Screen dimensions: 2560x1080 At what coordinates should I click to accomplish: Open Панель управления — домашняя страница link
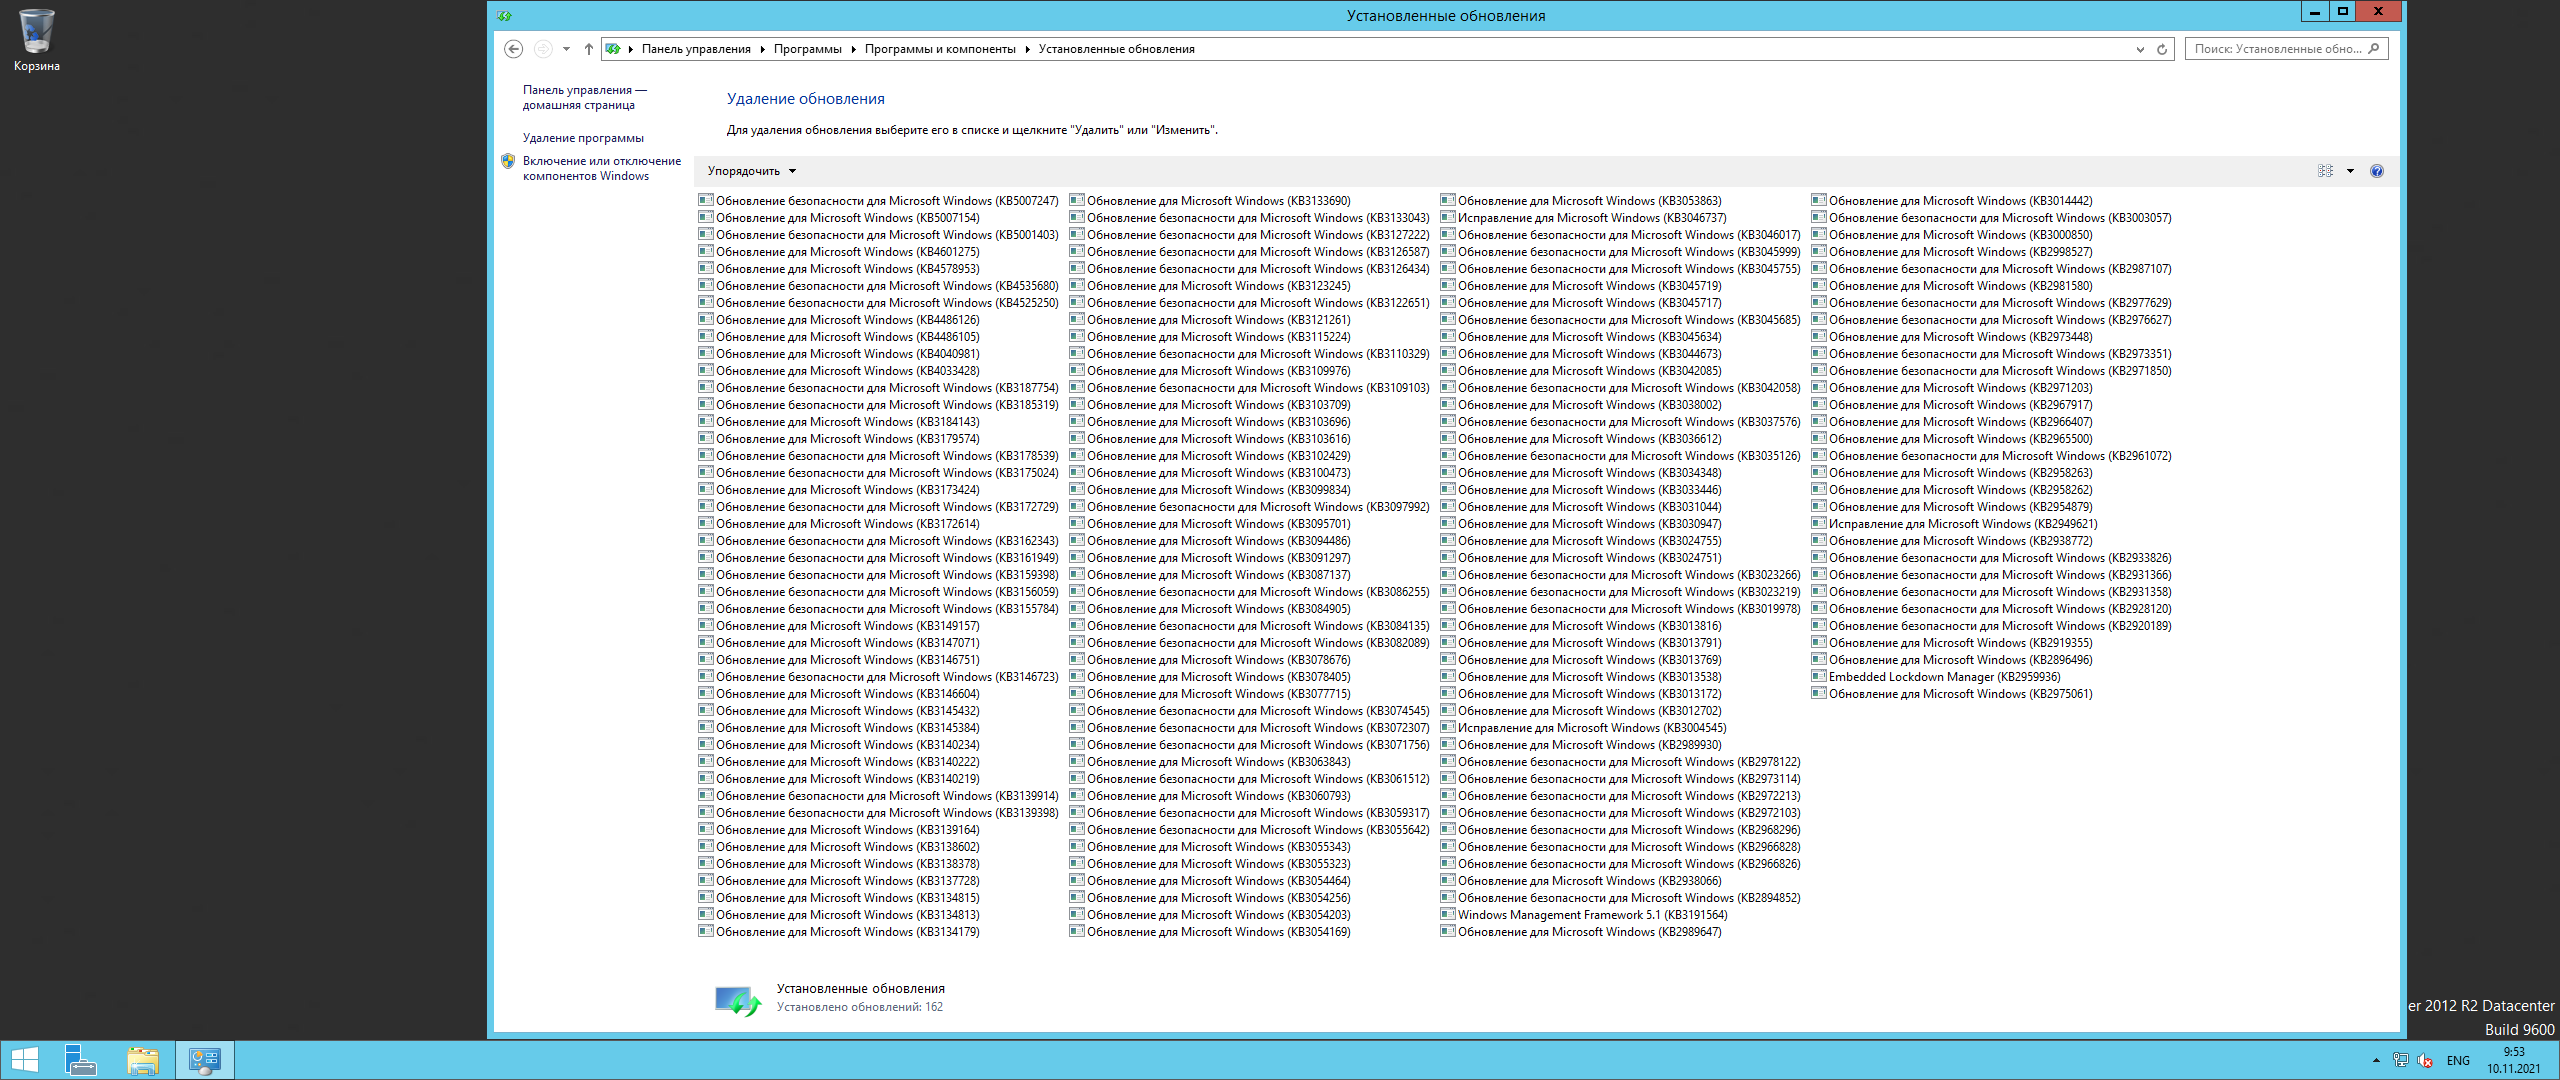coord(585,97)
